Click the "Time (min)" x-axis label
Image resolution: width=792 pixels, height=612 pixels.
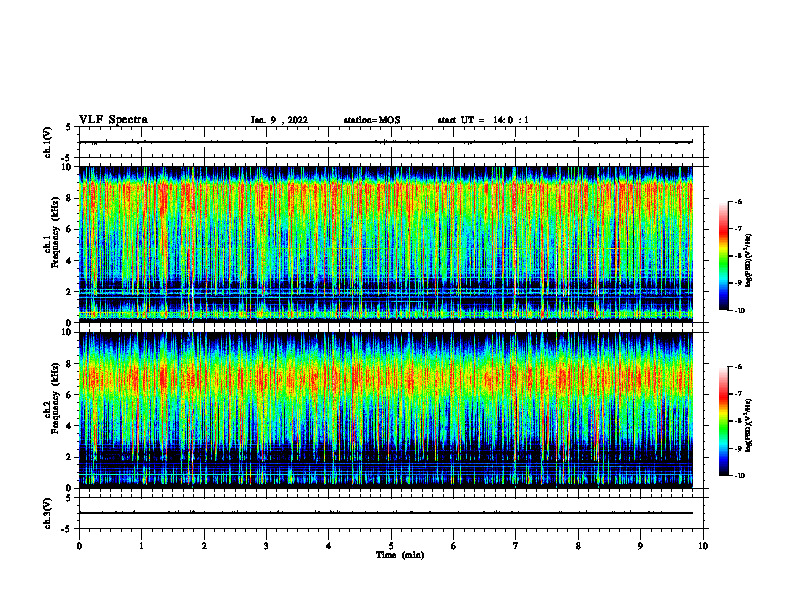click(x=400, y=555)
